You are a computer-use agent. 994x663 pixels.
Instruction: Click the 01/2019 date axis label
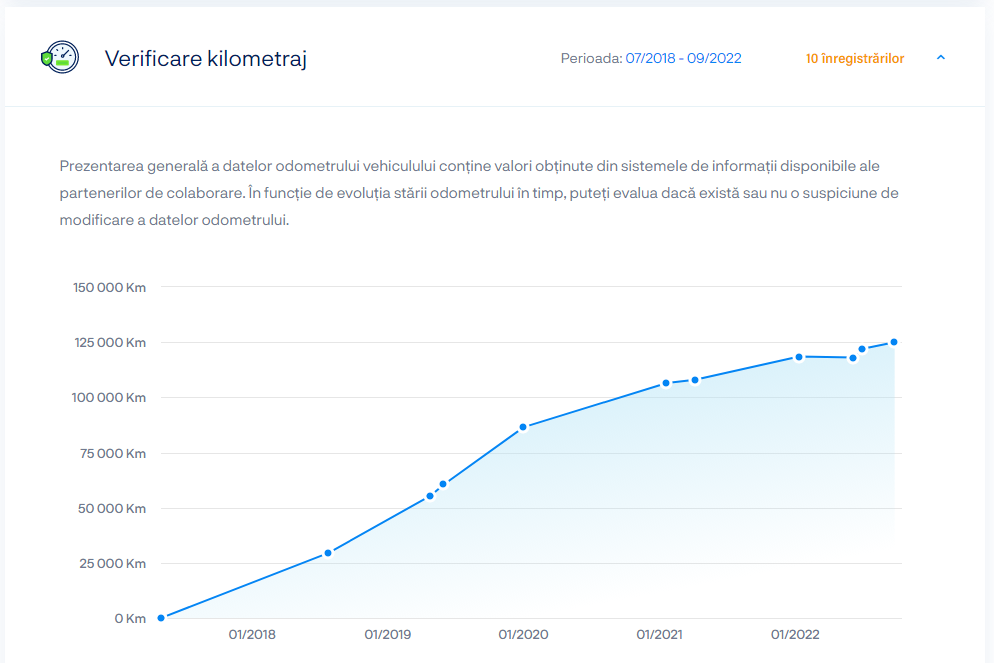387,634
